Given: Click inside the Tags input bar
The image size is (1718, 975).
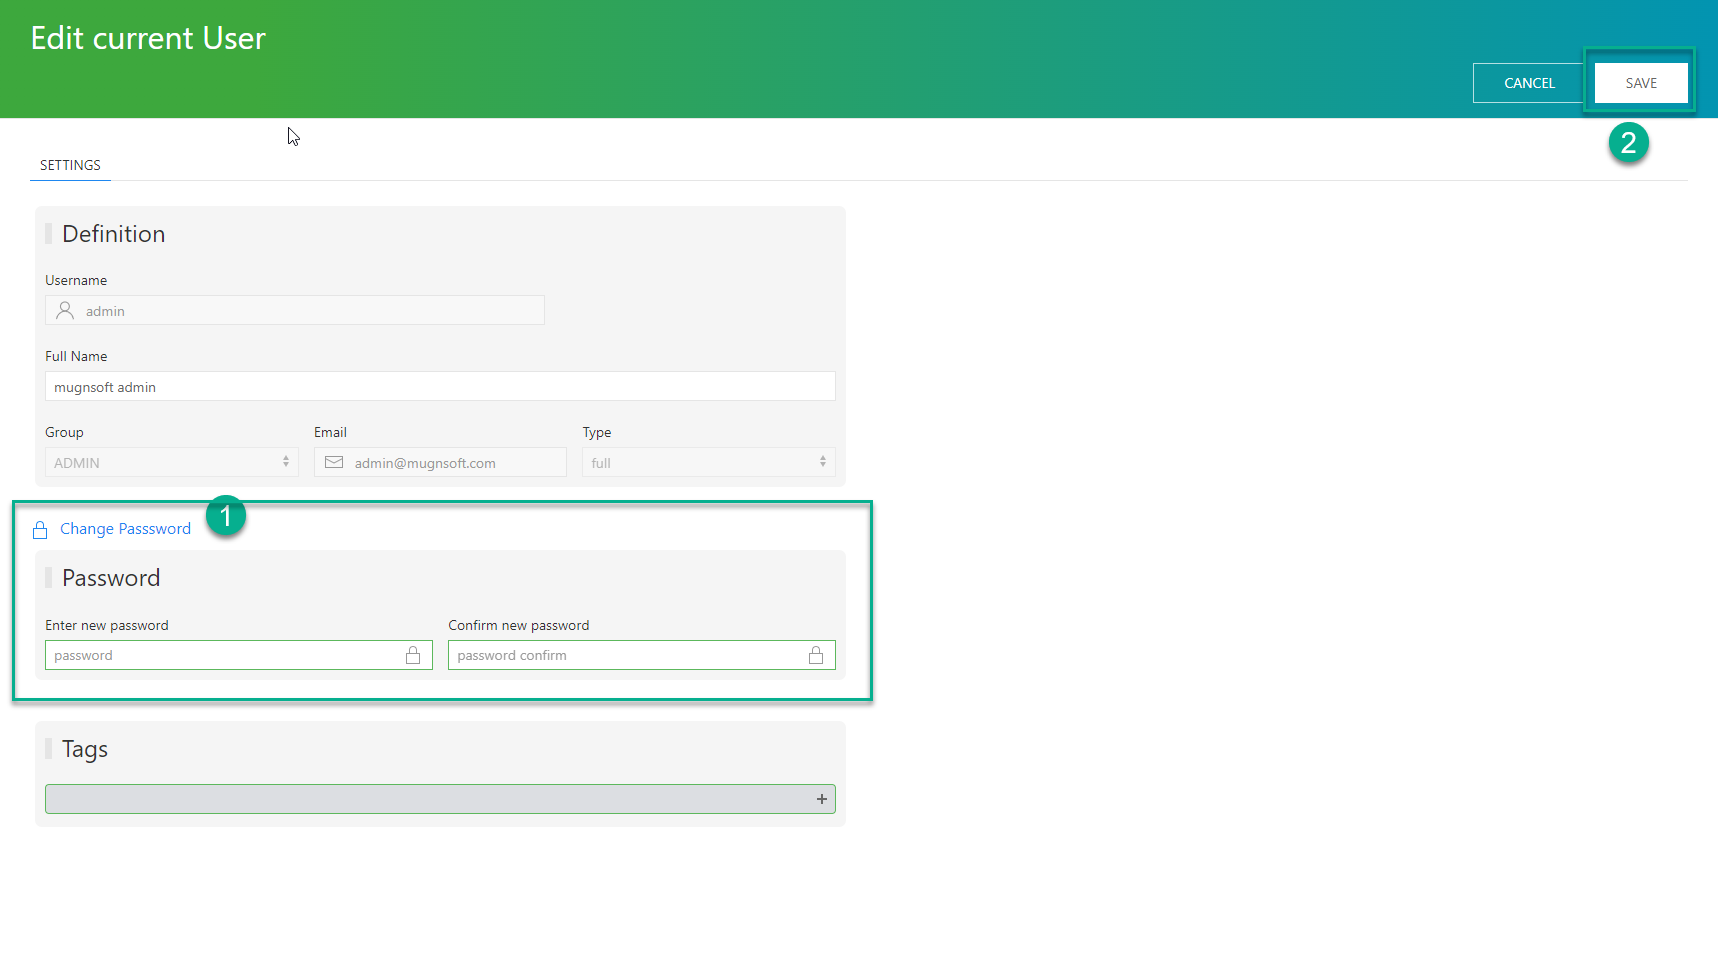Looking at the screenshot, I should click(440, 799).
